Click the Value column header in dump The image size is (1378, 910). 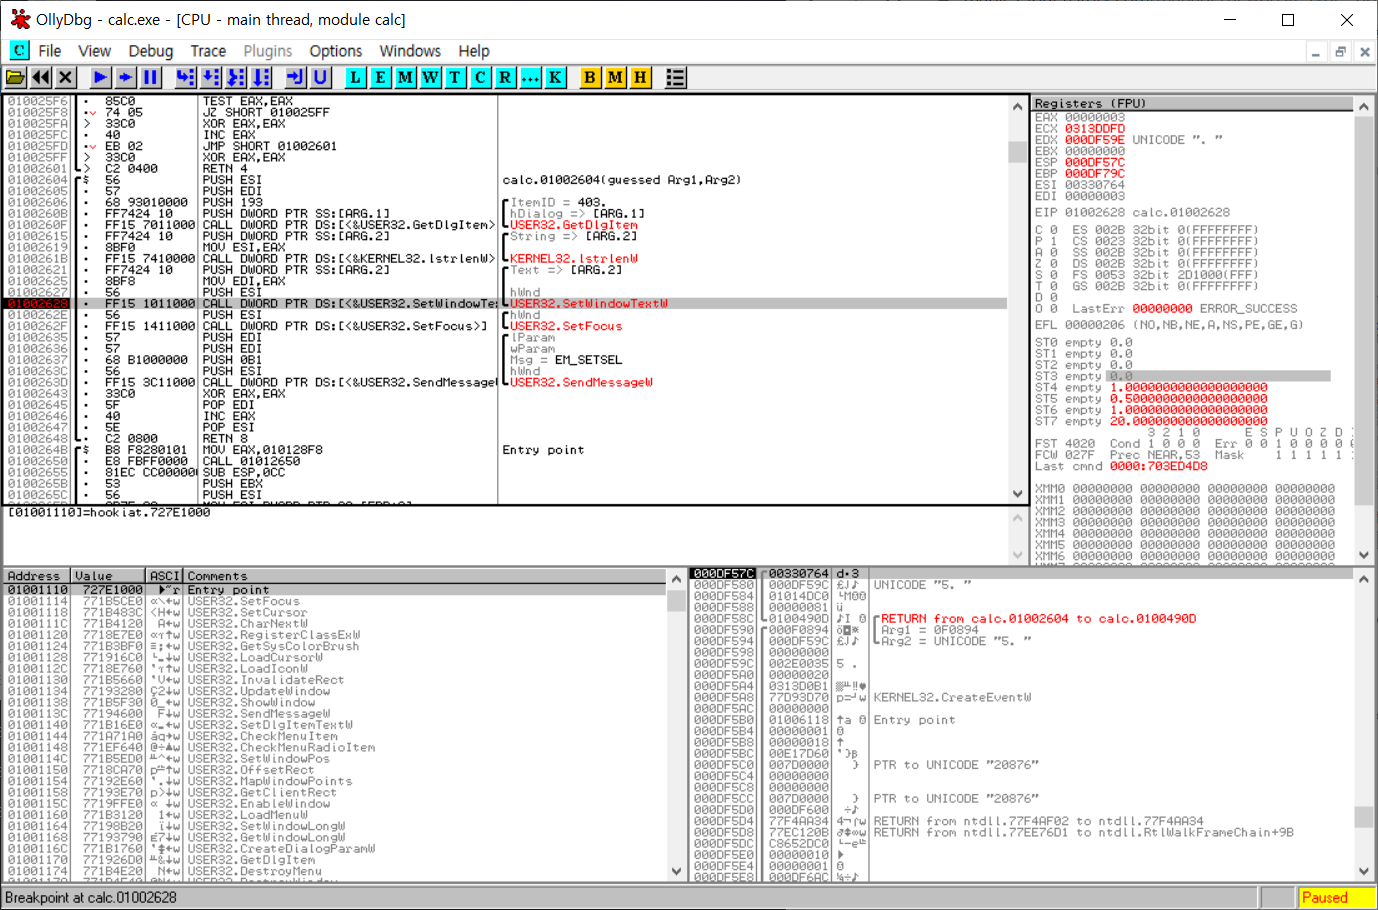coord(109,576)
